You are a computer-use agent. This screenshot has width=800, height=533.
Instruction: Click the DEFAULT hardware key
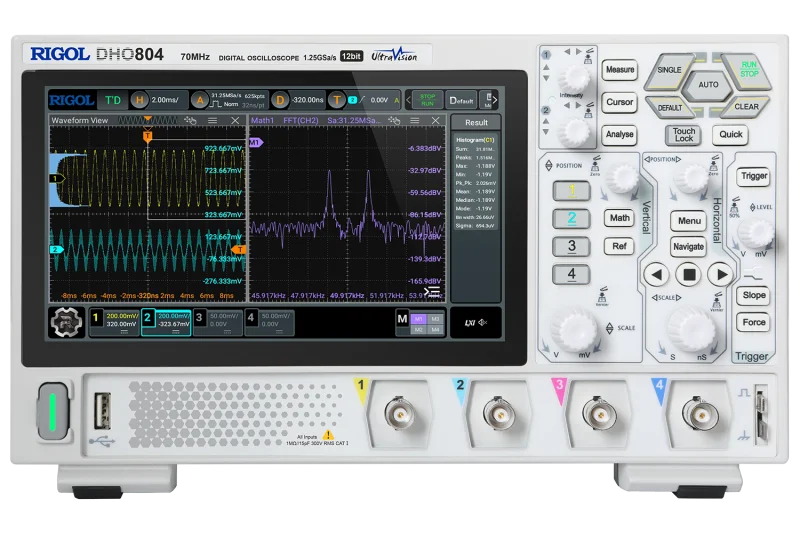click(x=669, y=108)
